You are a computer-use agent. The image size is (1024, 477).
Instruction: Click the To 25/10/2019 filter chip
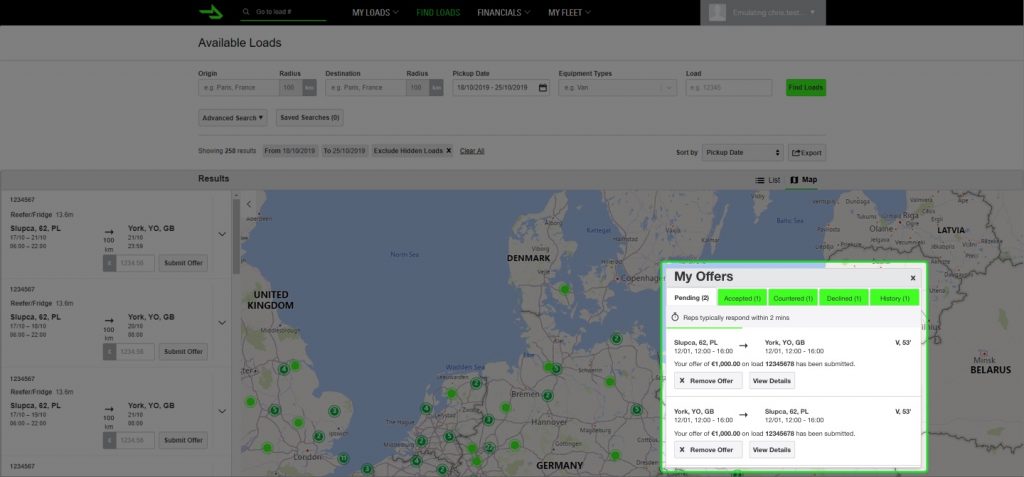(x=345, y=151)
